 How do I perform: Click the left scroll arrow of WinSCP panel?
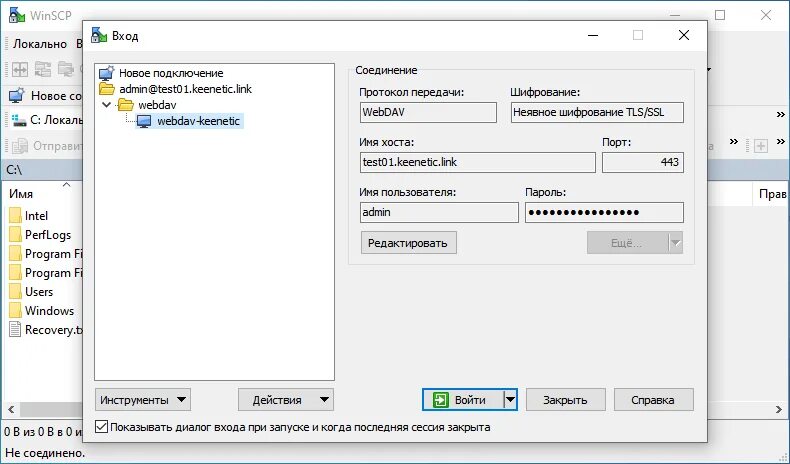click(11, 410)
